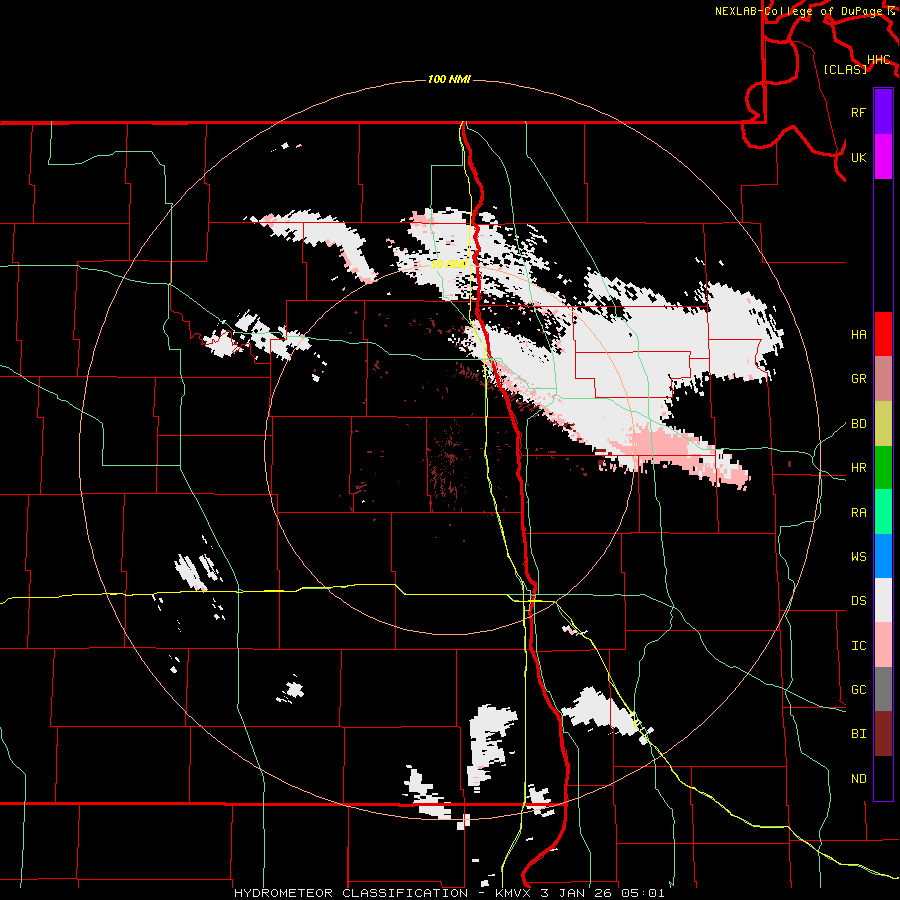Click the "RA" legend label

[858, 513]
